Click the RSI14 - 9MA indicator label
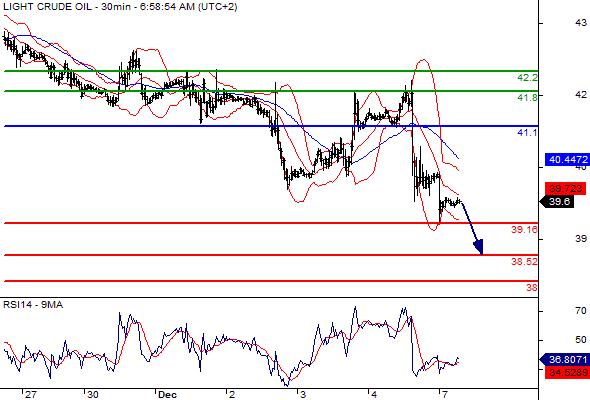This screenshot has height=400, width=590. [x=33, y=305]
